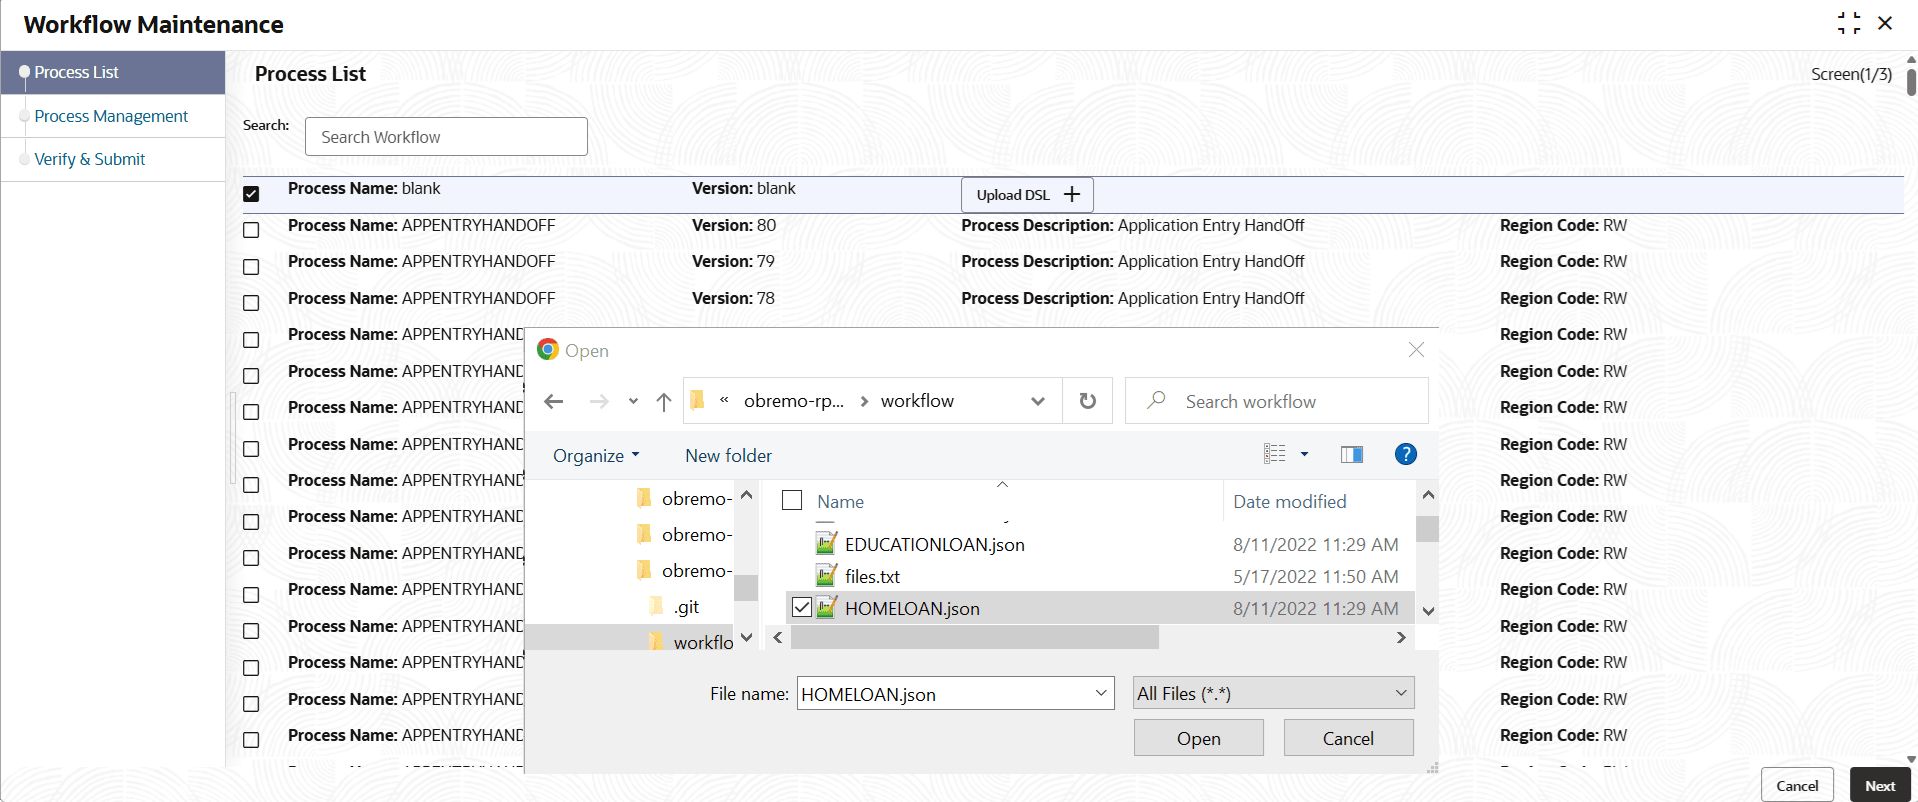Image resolution: width=1918 pixels, height=802 pixels.
Task: Click the files.txt file icon
Action: [826, 575]
